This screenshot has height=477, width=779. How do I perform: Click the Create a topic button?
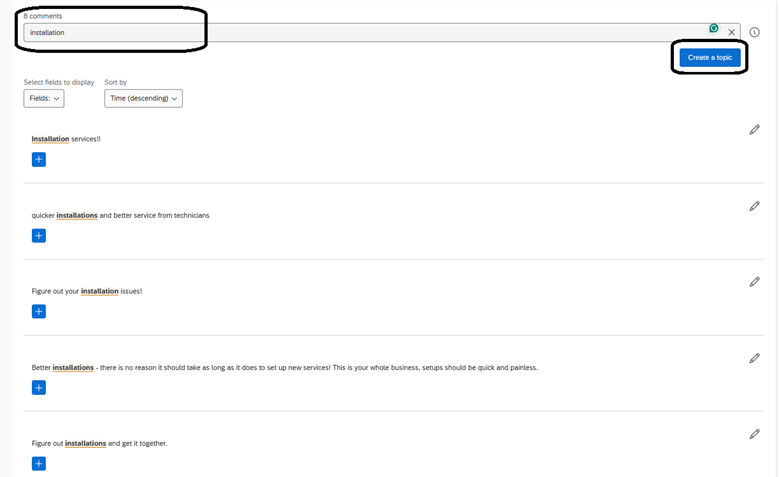[710, 58]
